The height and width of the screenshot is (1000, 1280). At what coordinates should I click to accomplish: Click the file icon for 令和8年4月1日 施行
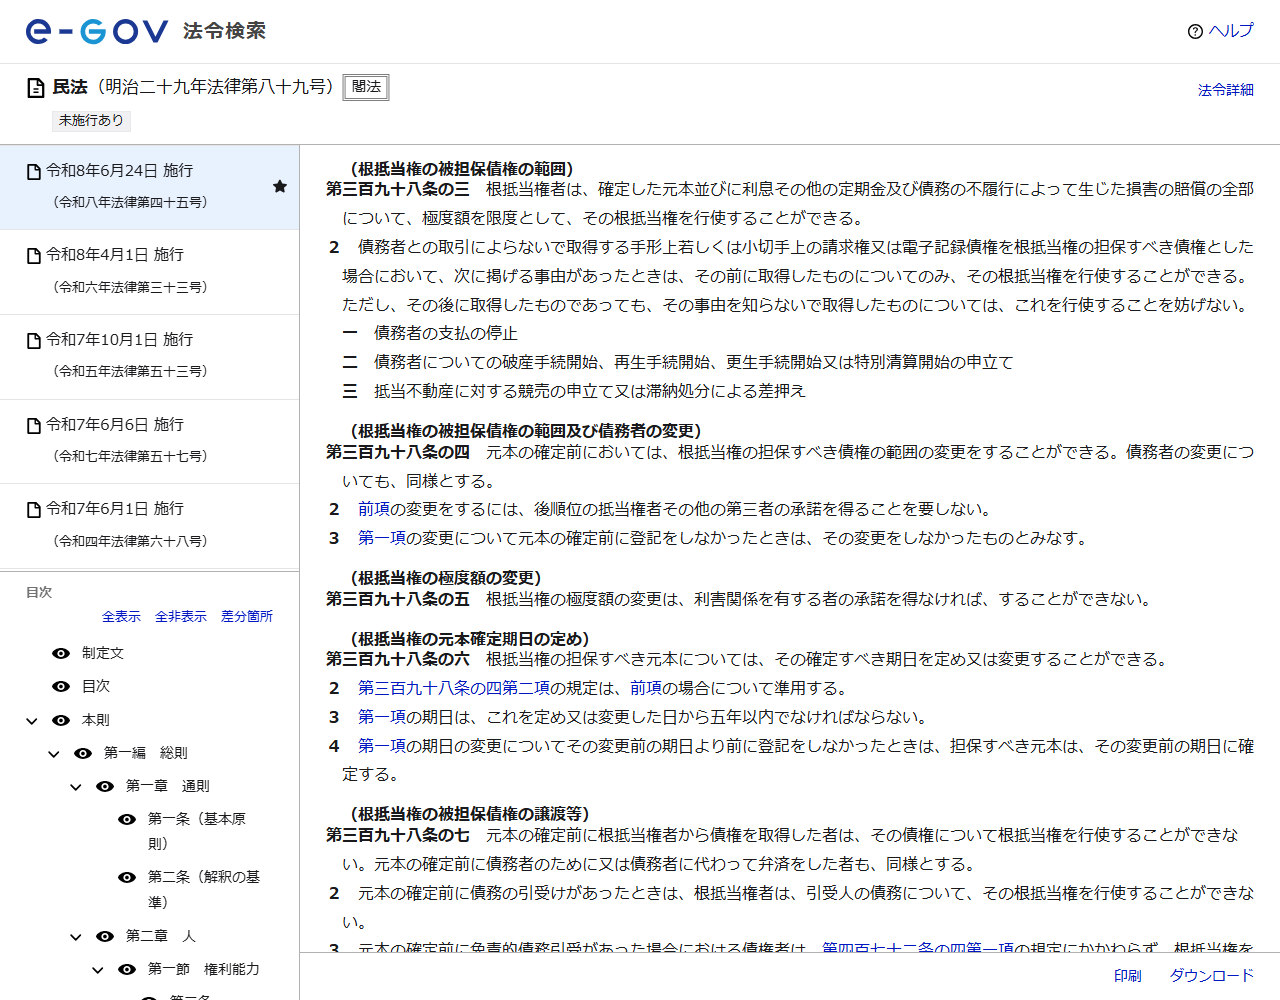point(34,256)
